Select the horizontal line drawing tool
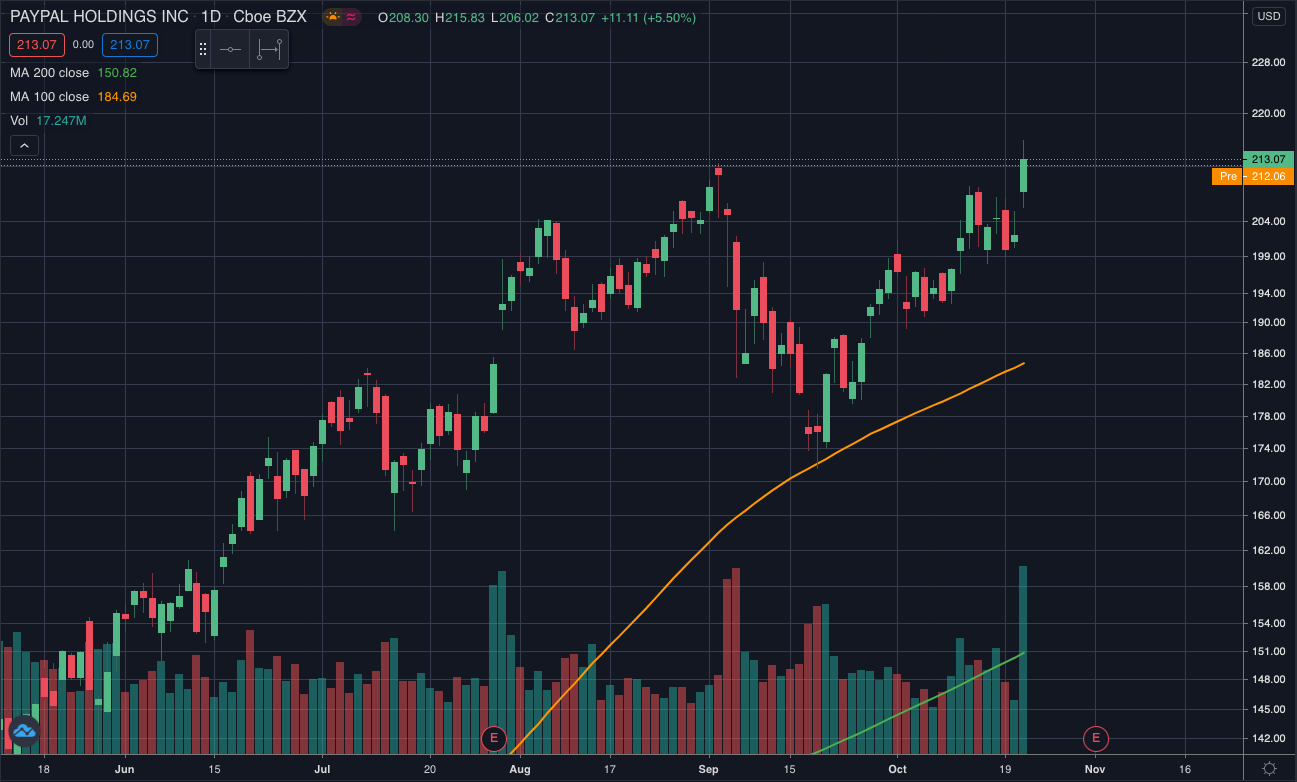1297x782 pixels. coord(231,49)
